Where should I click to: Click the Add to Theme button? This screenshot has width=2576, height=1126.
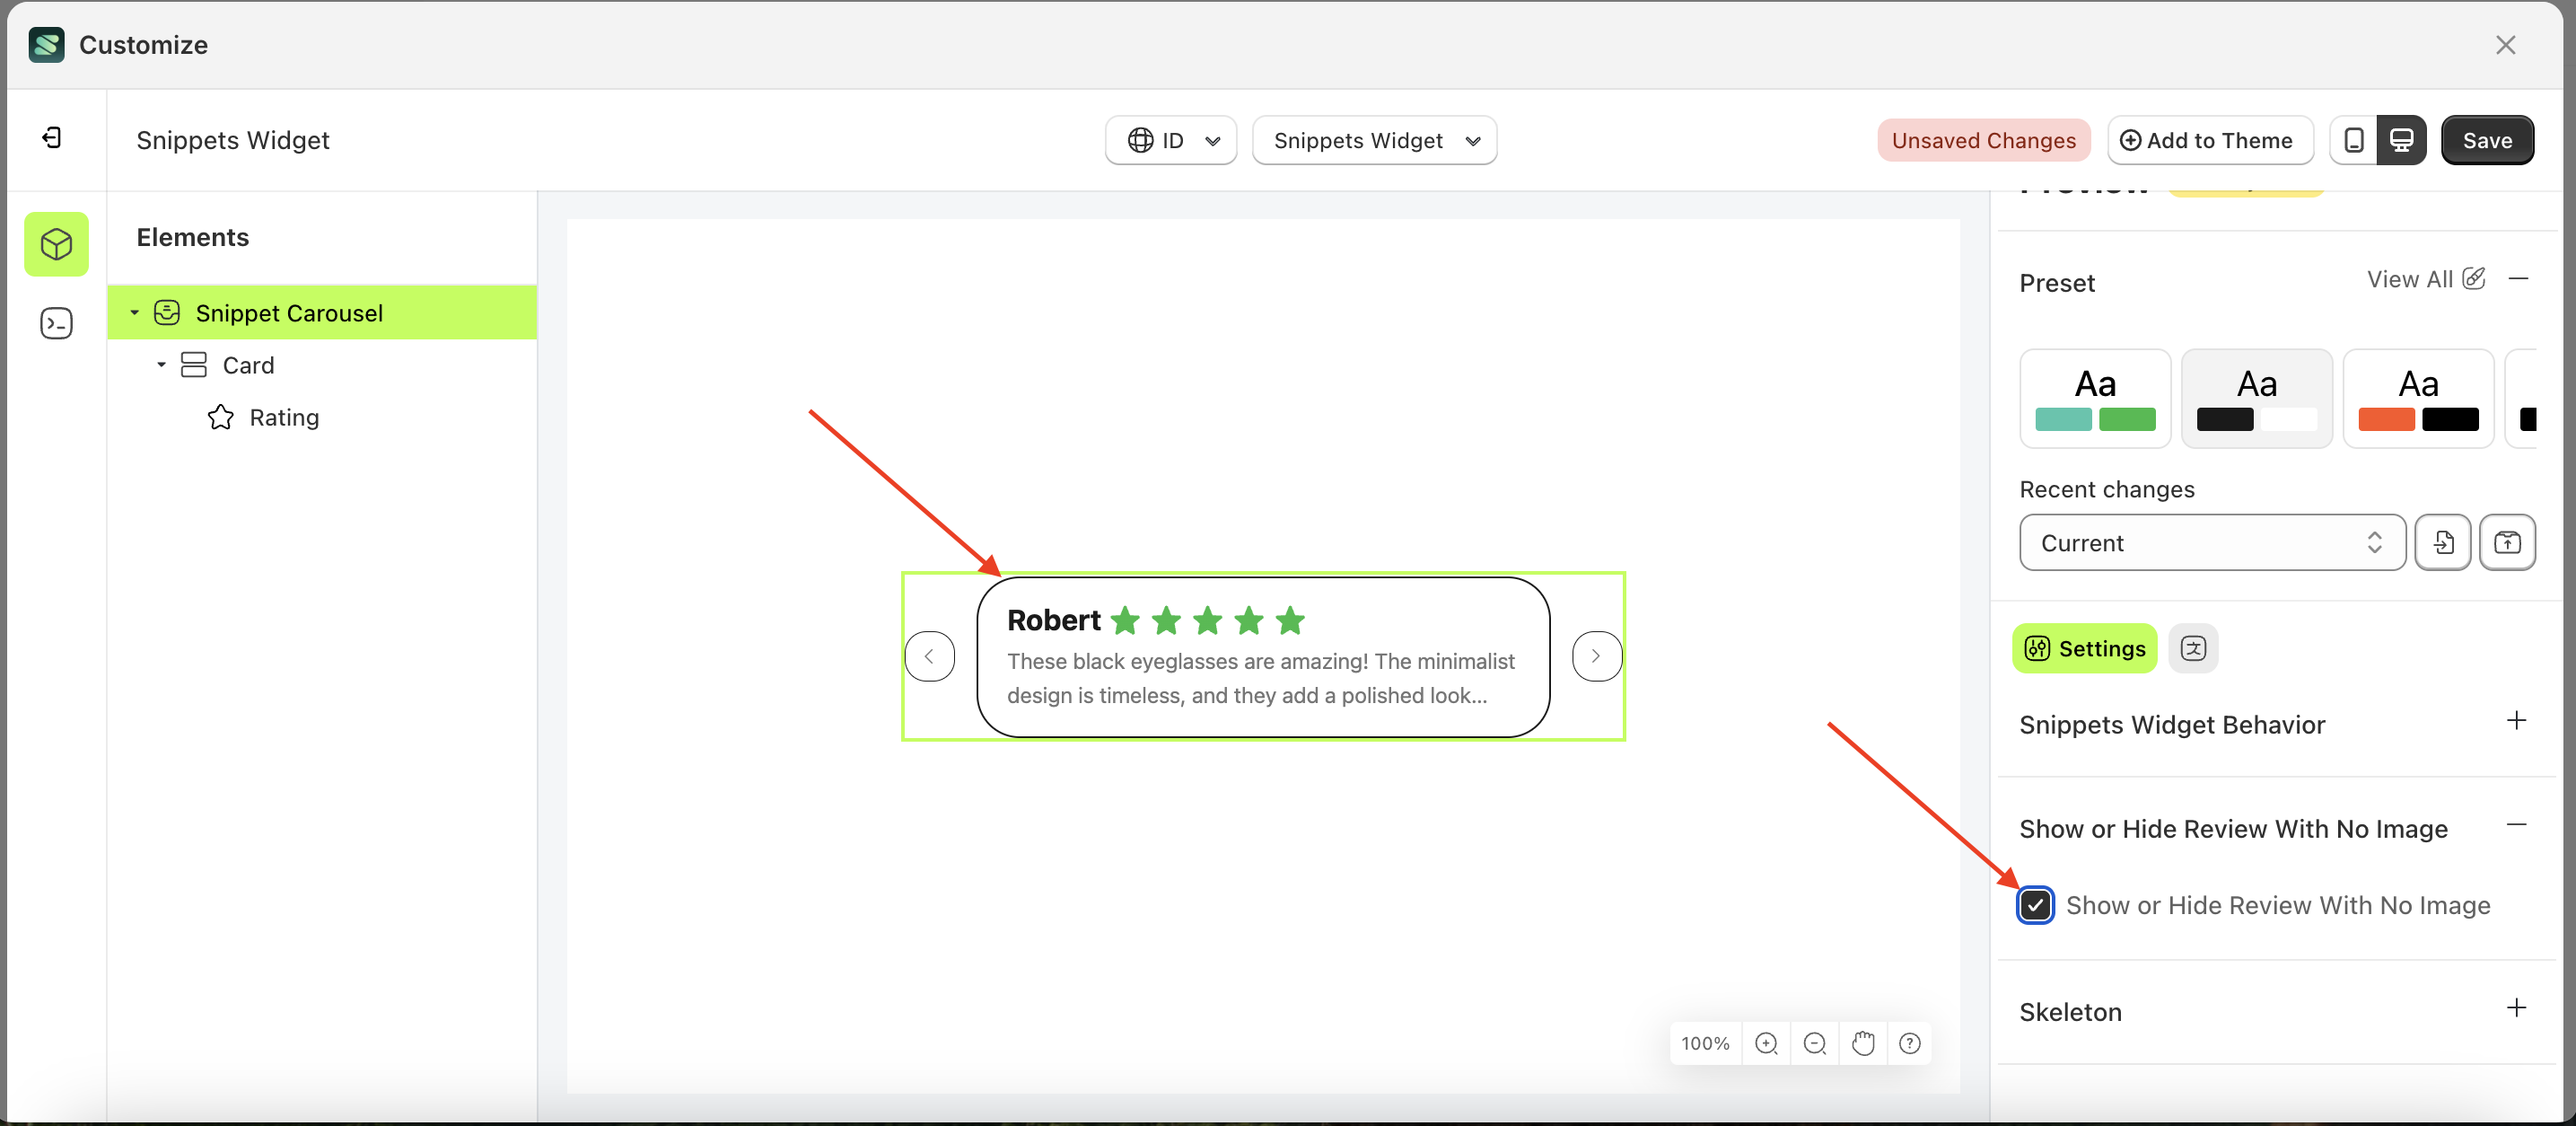point(2210,140)
